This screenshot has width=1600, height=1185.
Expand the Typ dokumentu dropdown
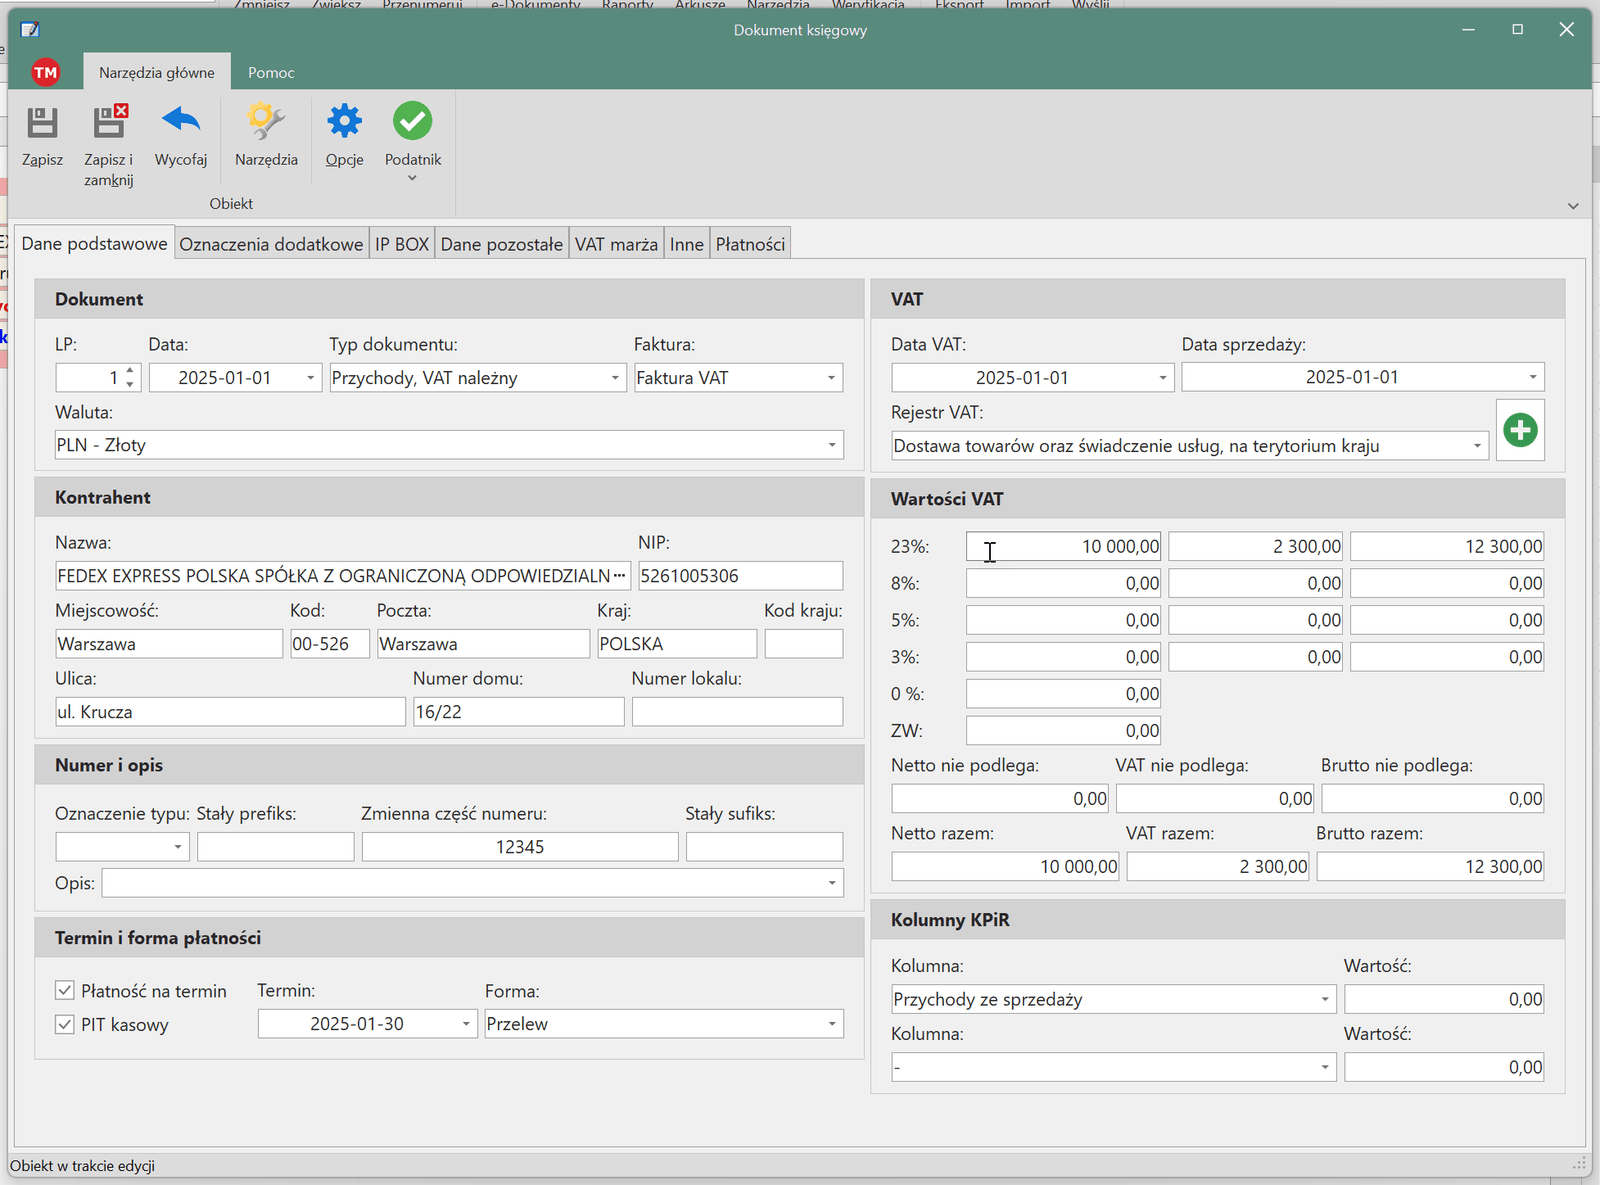(x=615, y=378)
